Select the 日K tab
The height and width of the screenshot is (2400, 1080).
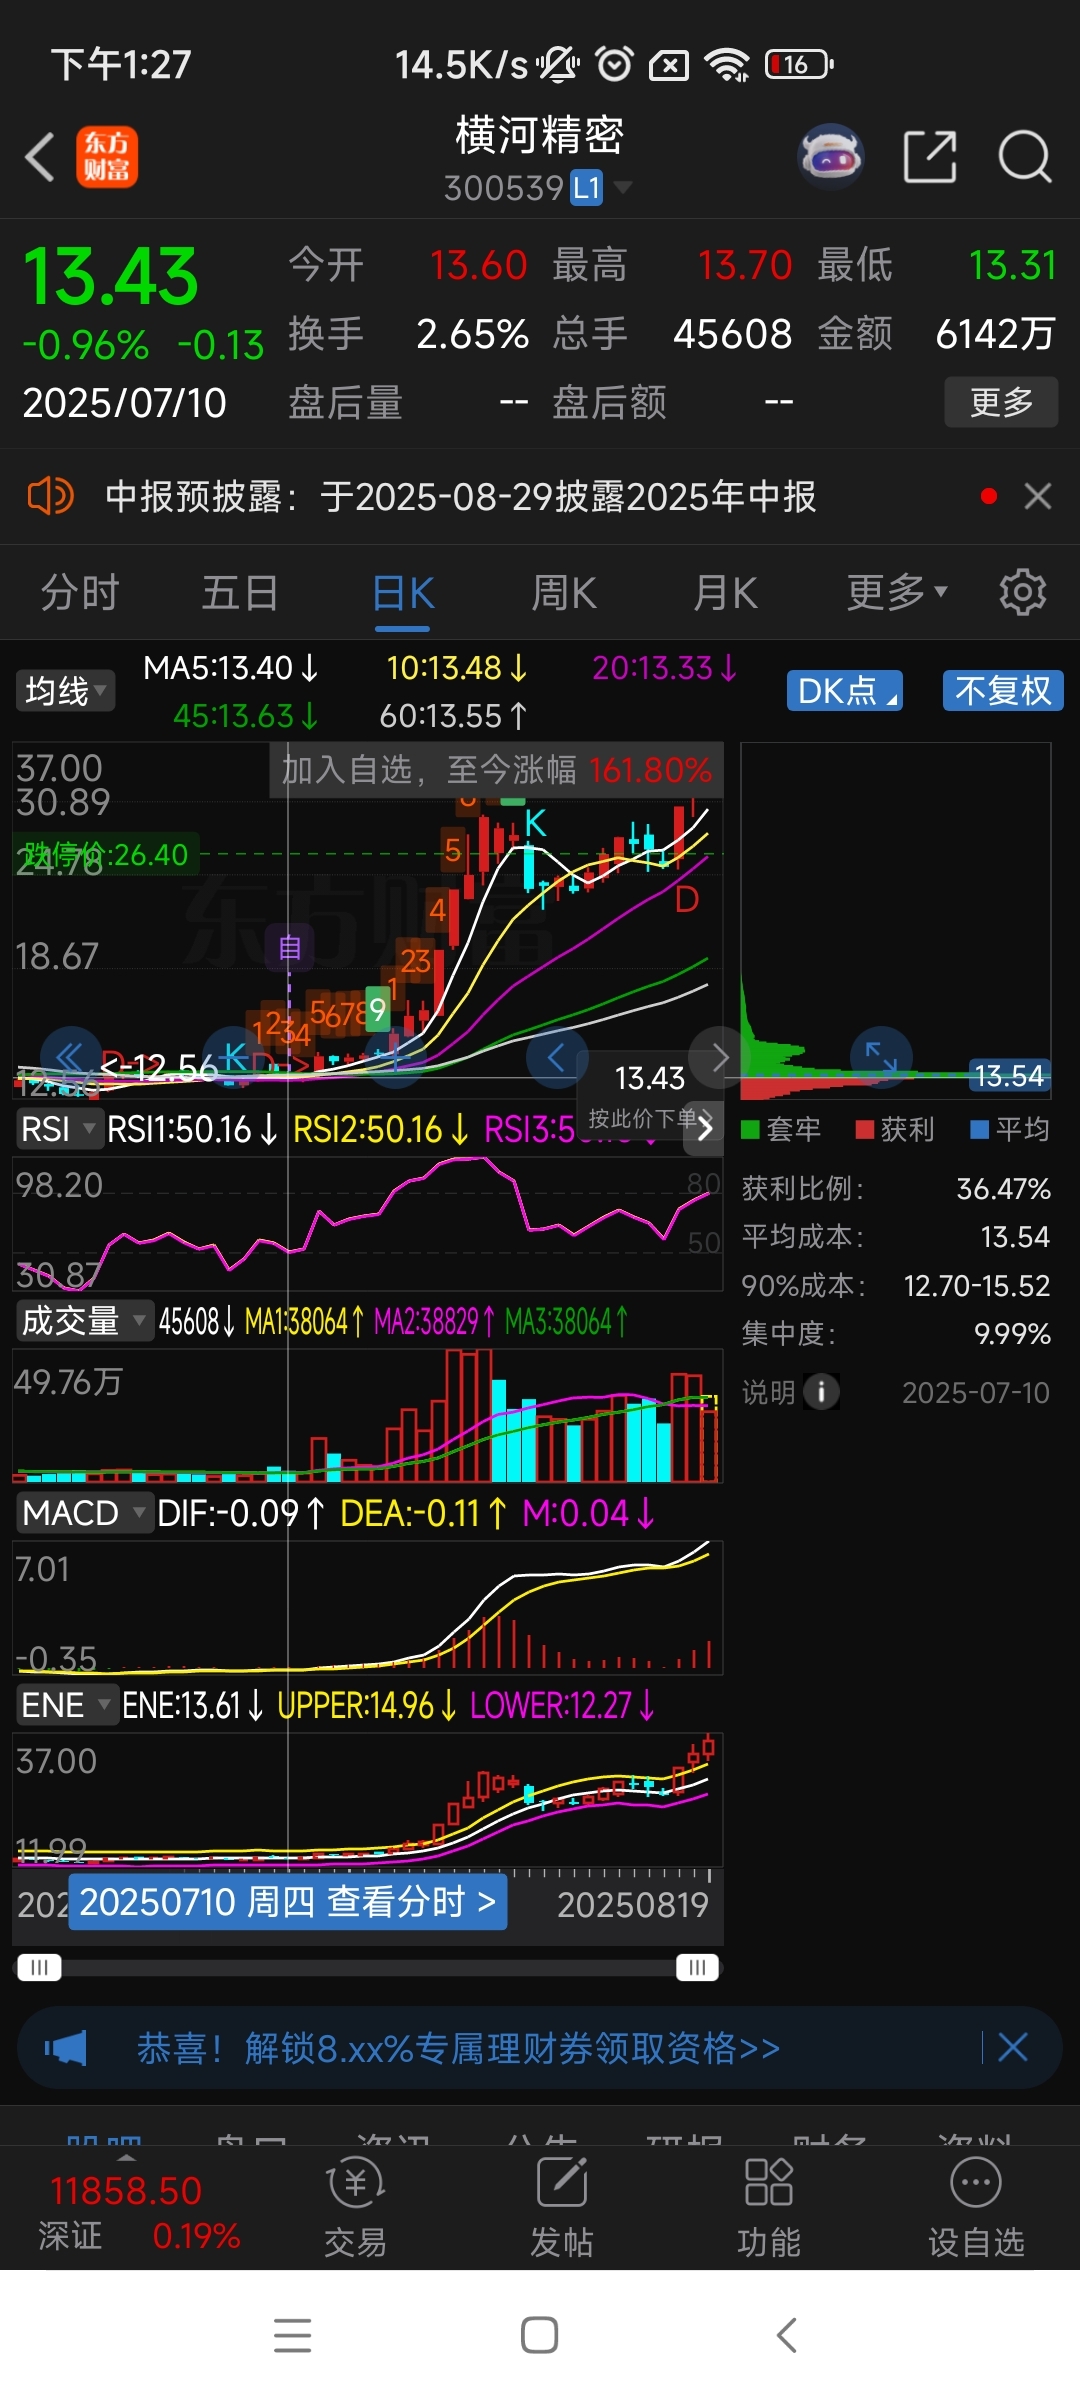(x=403, y=592)
